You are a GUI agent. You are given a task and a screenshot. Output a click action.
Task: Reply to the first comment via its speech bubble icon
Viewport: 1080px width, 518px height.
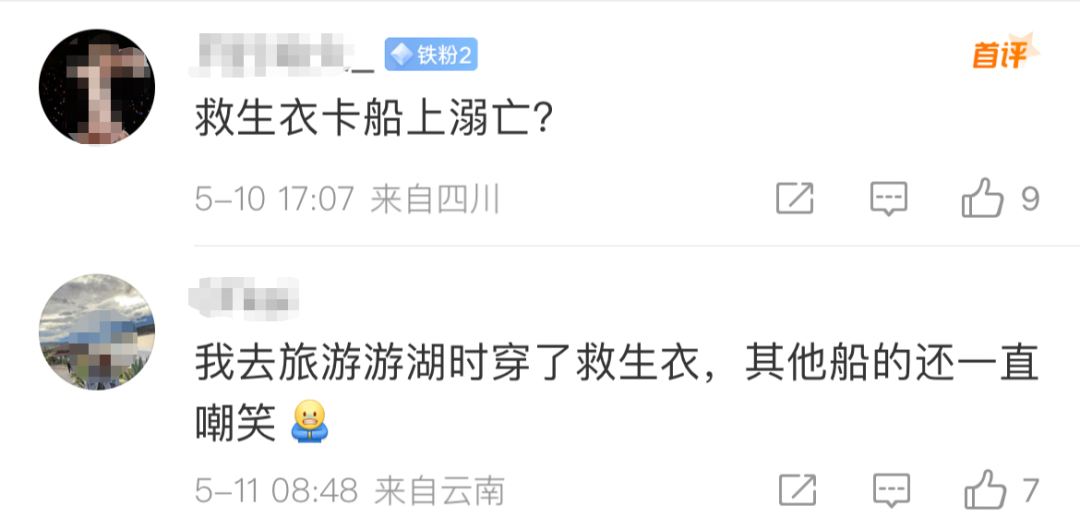[889, 199]
